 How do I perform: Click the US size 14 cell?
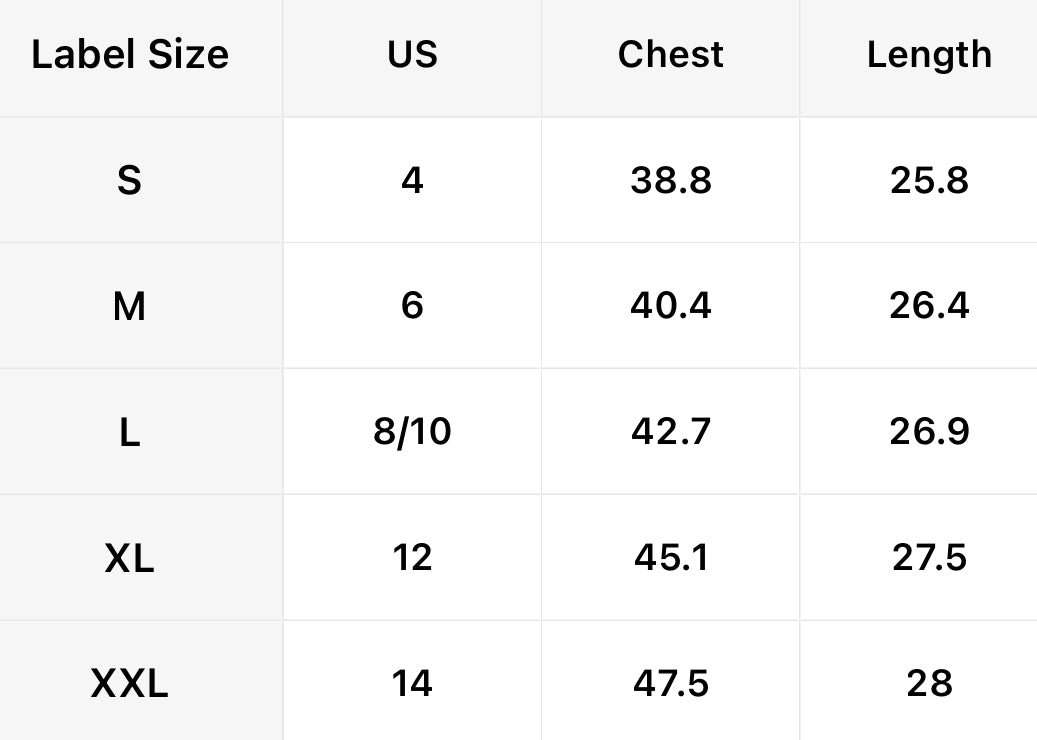pos(412,684)
